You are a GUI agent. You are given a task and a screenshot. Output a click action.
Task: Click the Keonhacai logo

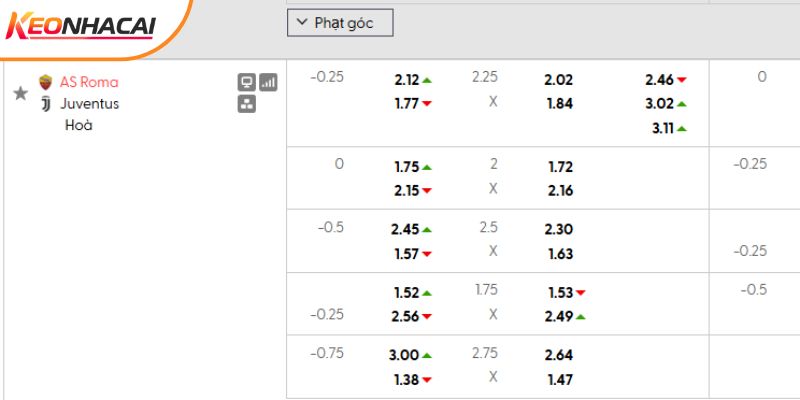pos(80,27)
